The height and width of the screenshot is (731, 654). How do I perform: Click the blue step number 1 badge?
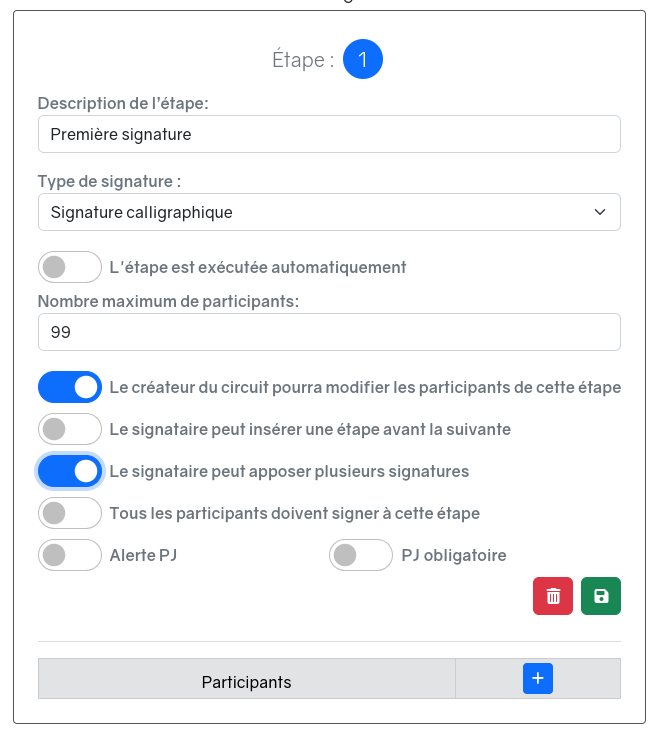point(363,60)
